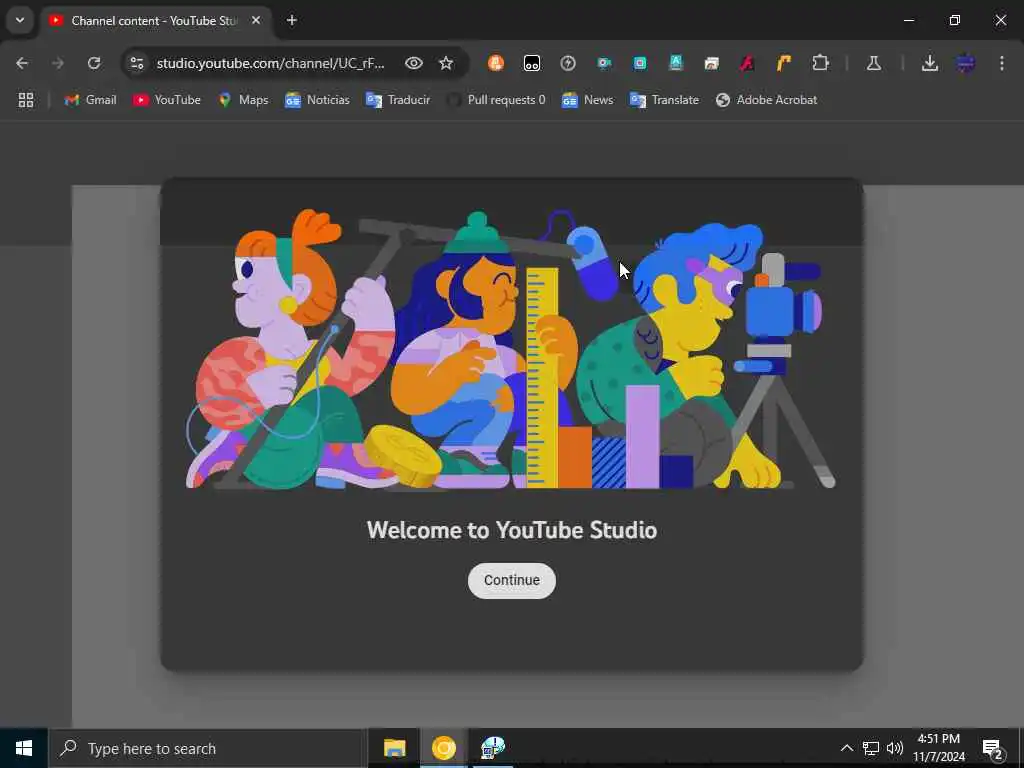Open the gray lightning bolt extension
1024x768 pixels.
pyautogui.click(x=568, y=63)
